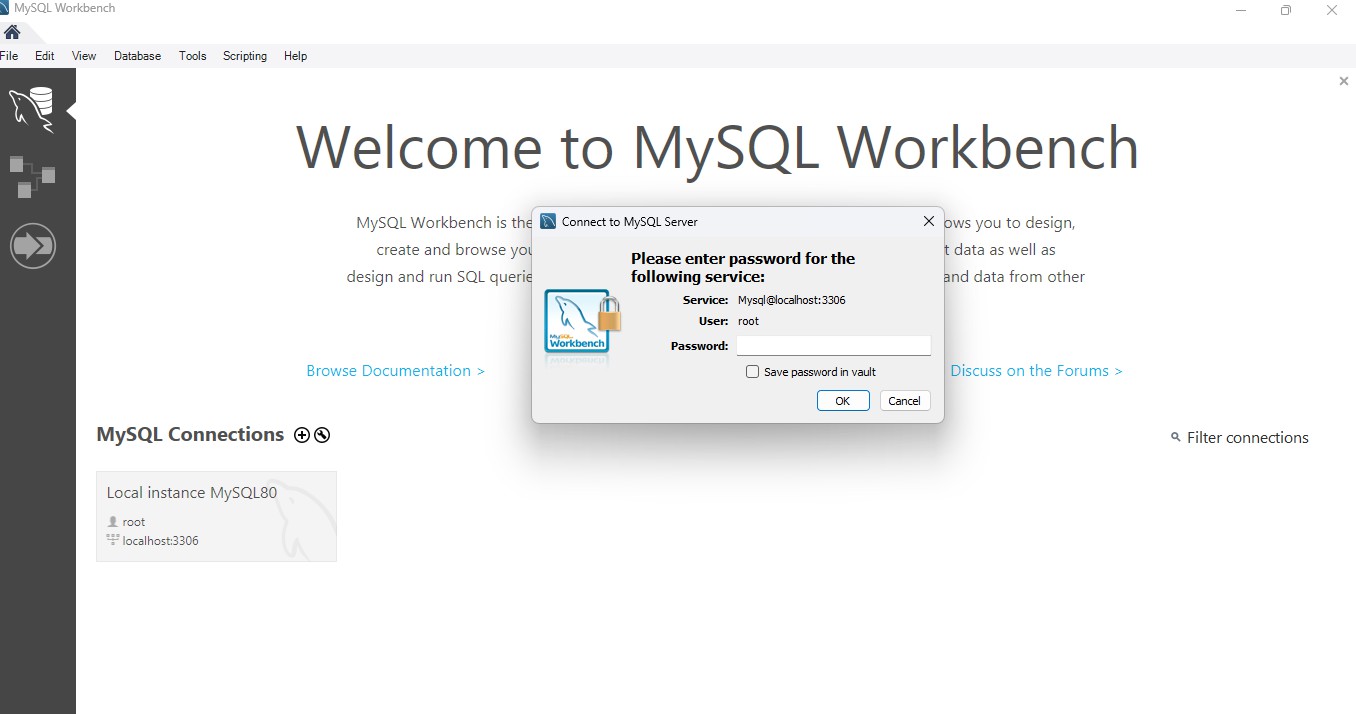Open the View menu
Viewport: 1356px width, 714px height.
click(84, 56)
